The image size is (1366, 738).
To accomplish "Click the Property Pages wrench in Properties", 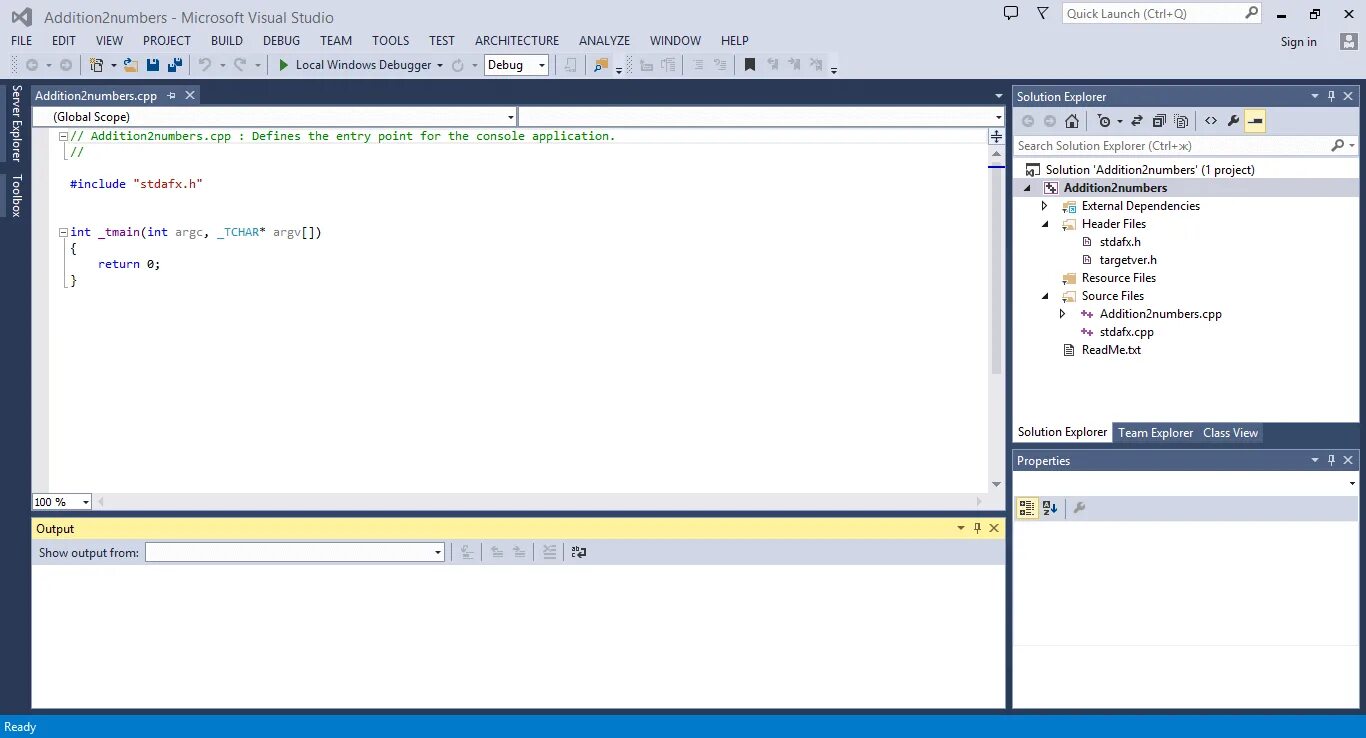I will click(x=1079, y=508).
